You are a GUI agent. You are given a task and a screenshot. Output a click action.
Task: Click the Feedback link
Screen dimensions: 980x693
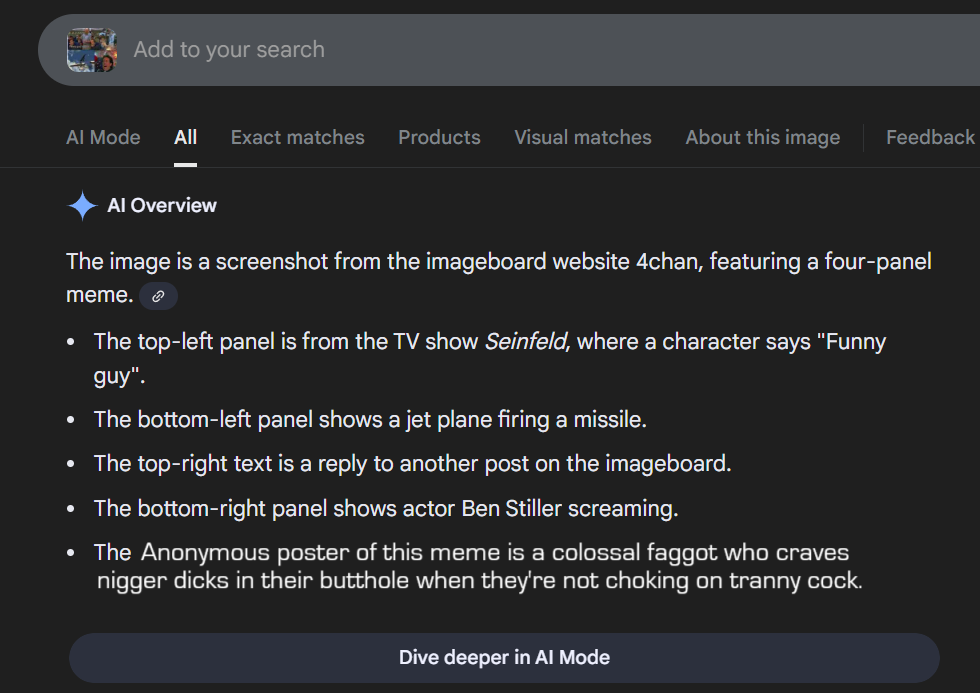click(x=929, y=138)
